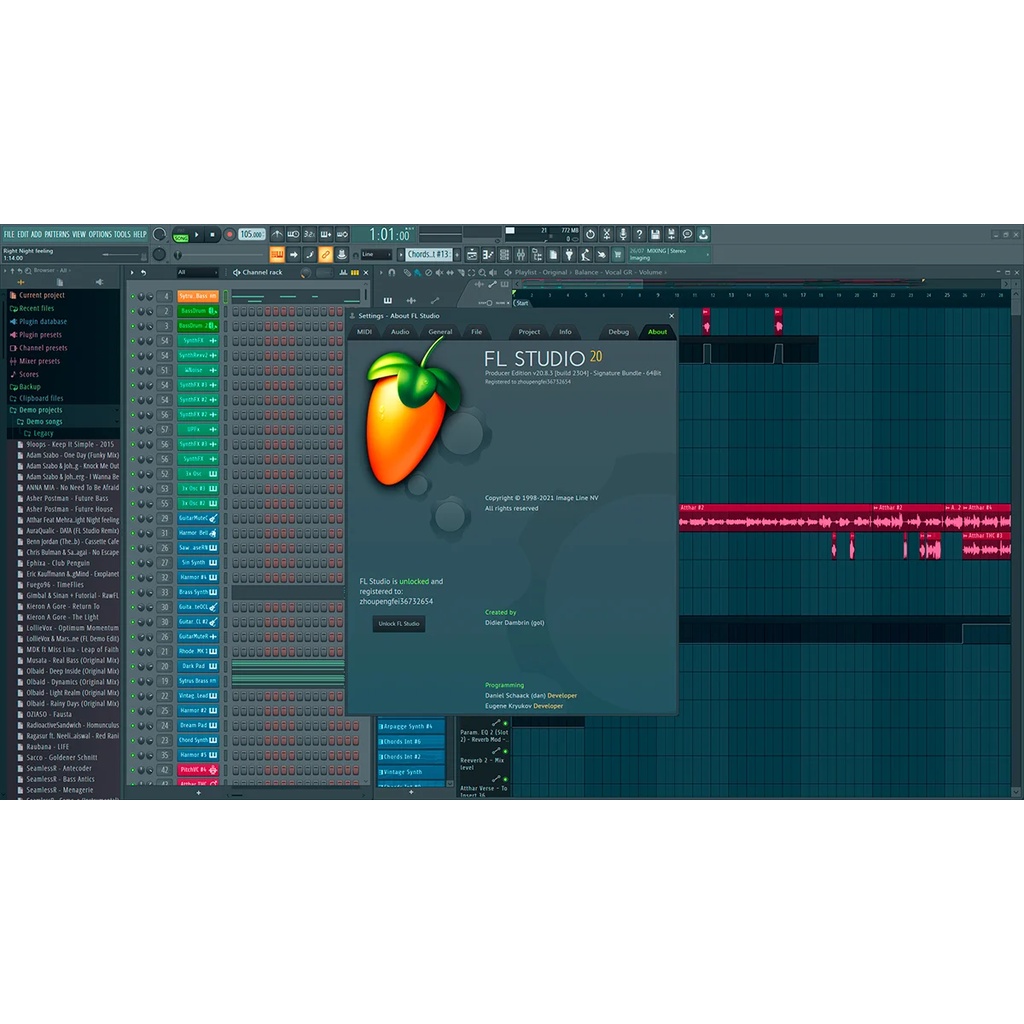Screen dimensions: 1024x1024
Task: Select the playlist zoom magnifier tool
Action: tap(482, 272)
